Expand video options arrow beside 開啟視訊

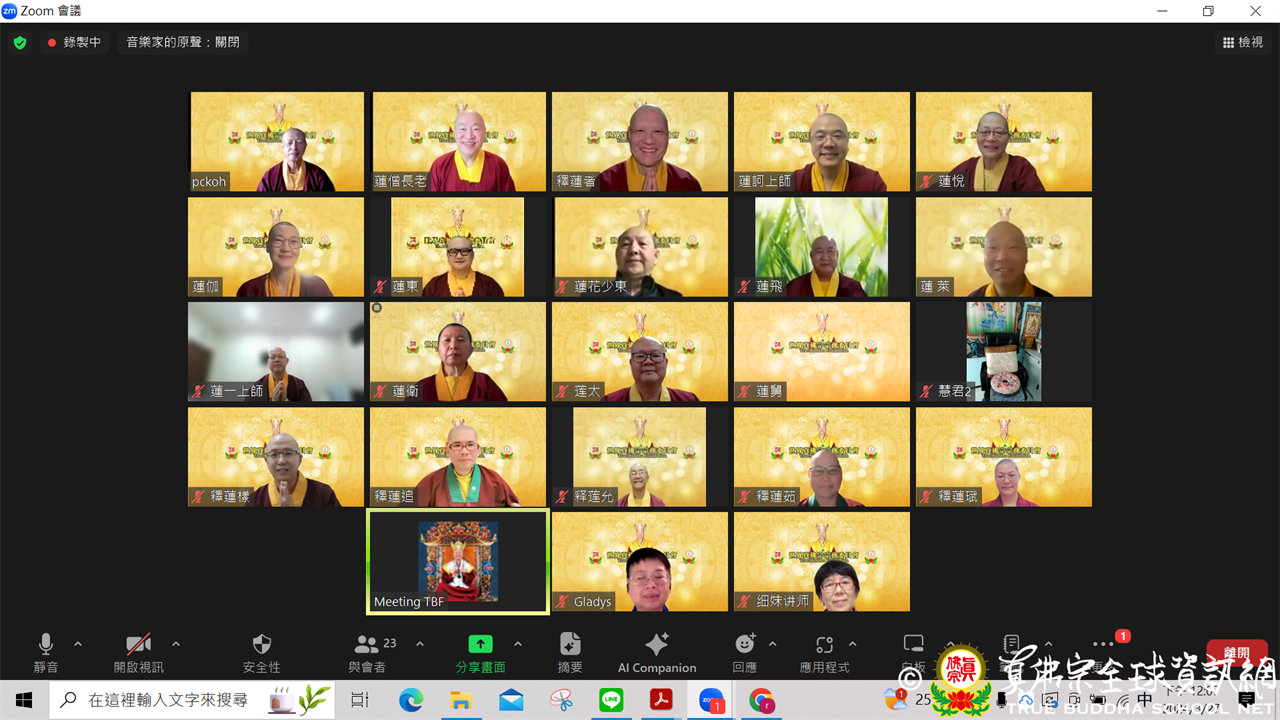click(x=176, y=644)
